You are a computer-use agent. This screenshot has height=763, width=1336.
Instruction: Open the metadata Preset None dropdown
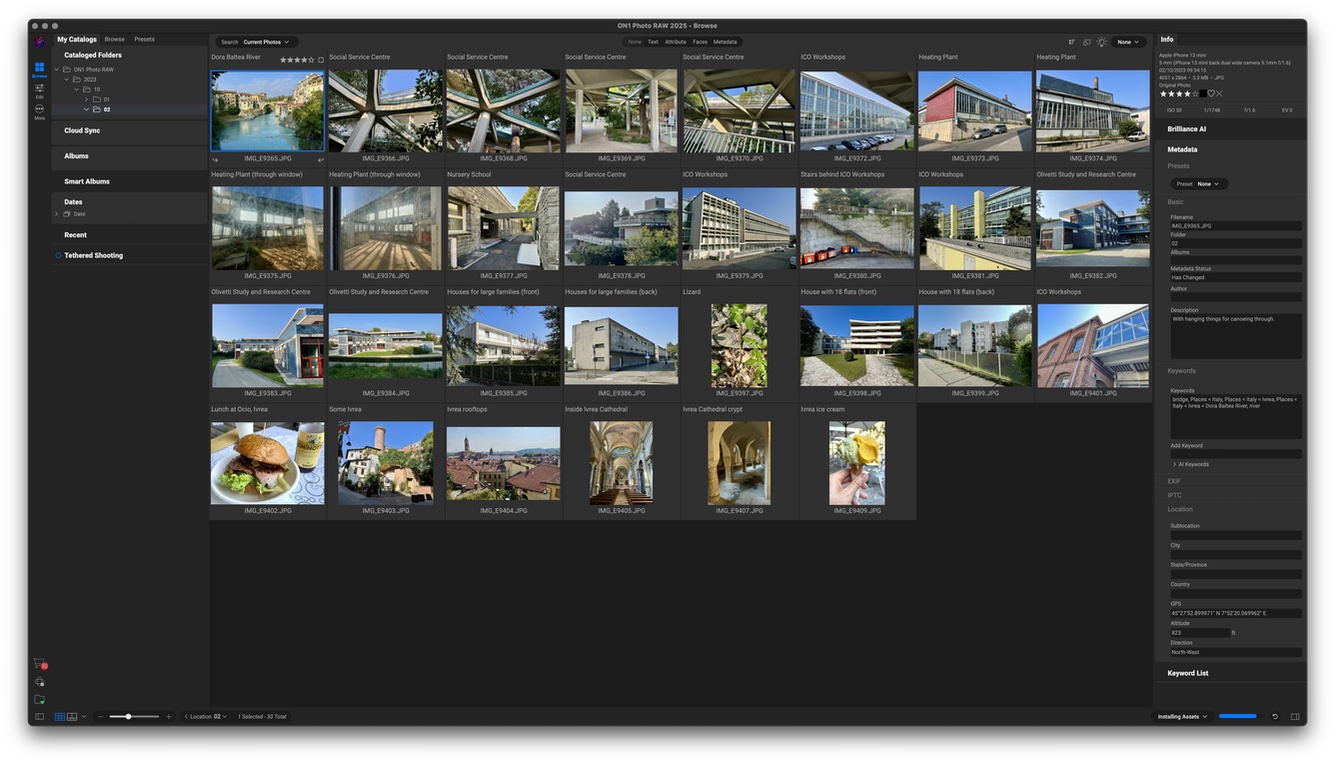pyautogui.click(x=1200, y=184)
